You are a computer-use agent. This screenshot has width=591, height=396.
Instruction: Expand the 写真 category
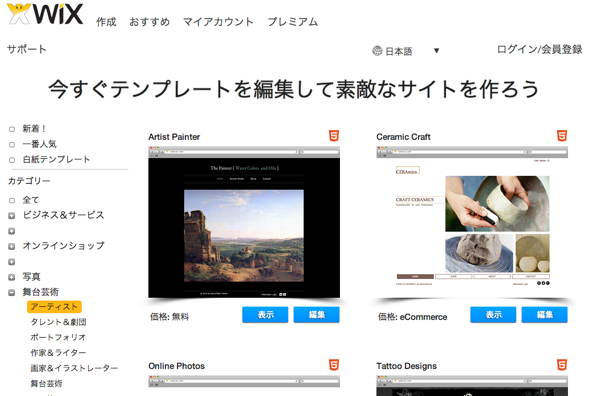click(12, 277)
